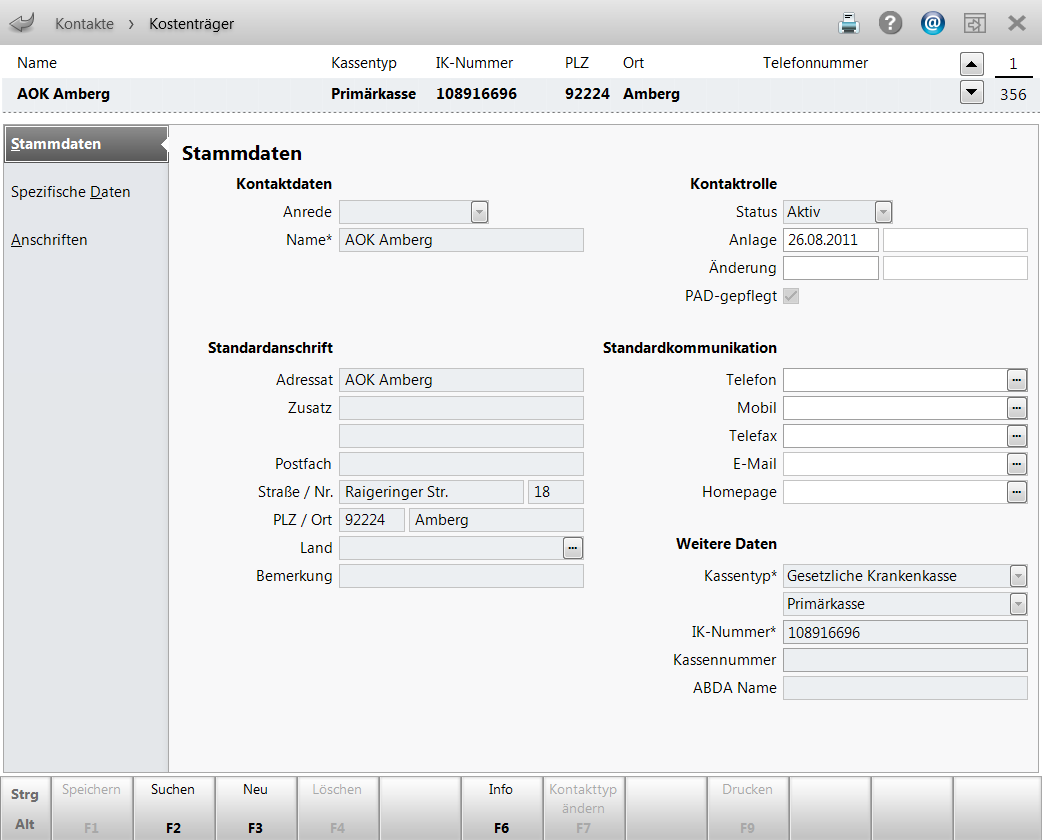Open Land selection ellipsis button
Screen dimensions: 1042x840
573,548
